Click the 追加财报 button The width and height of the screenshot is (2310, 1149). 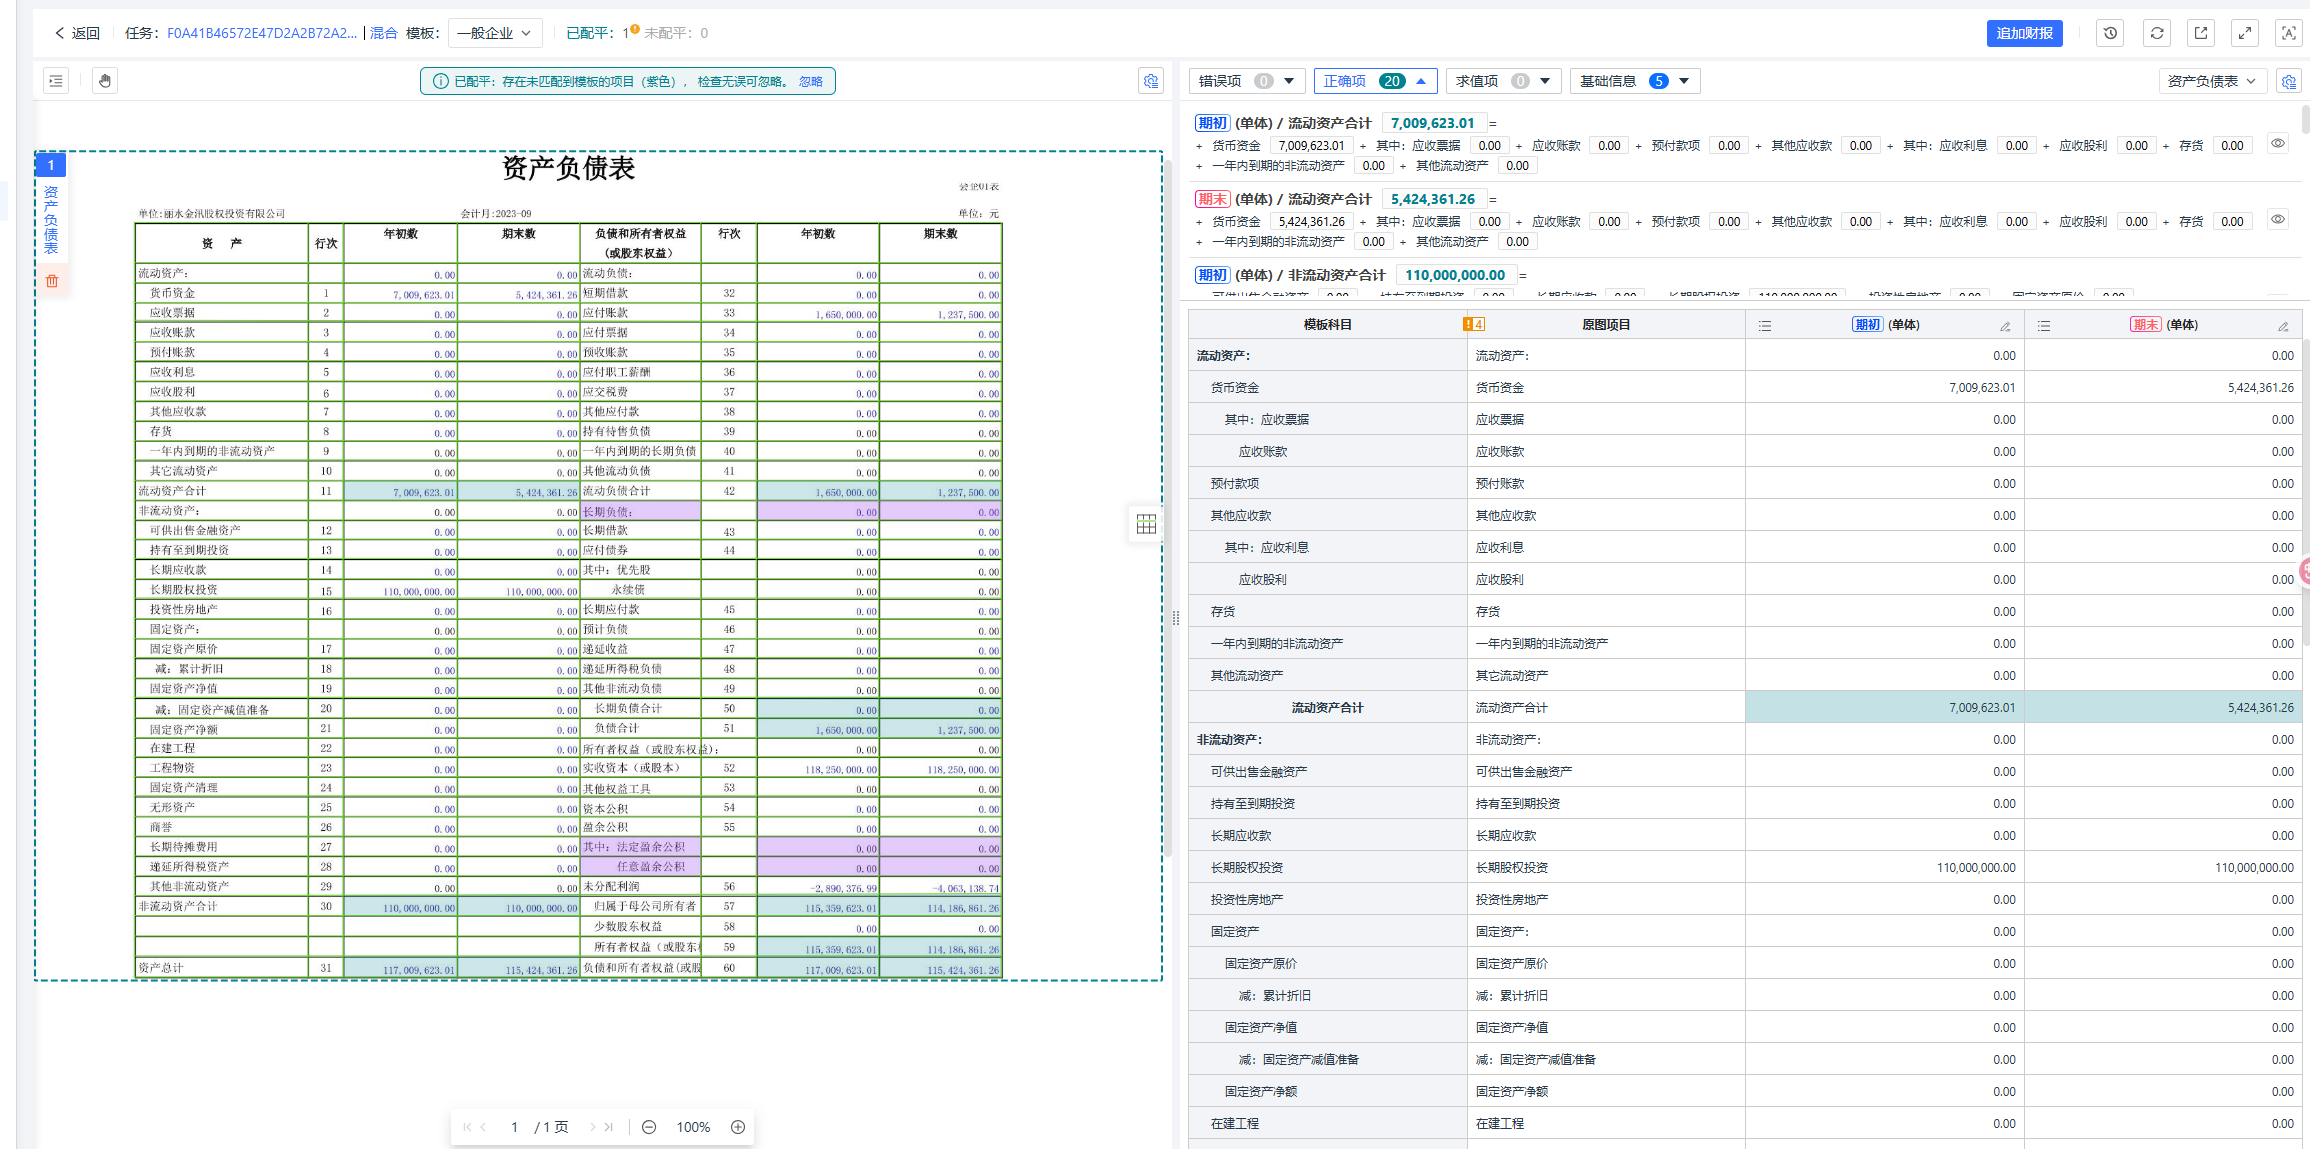click(x=2024, y=33)
